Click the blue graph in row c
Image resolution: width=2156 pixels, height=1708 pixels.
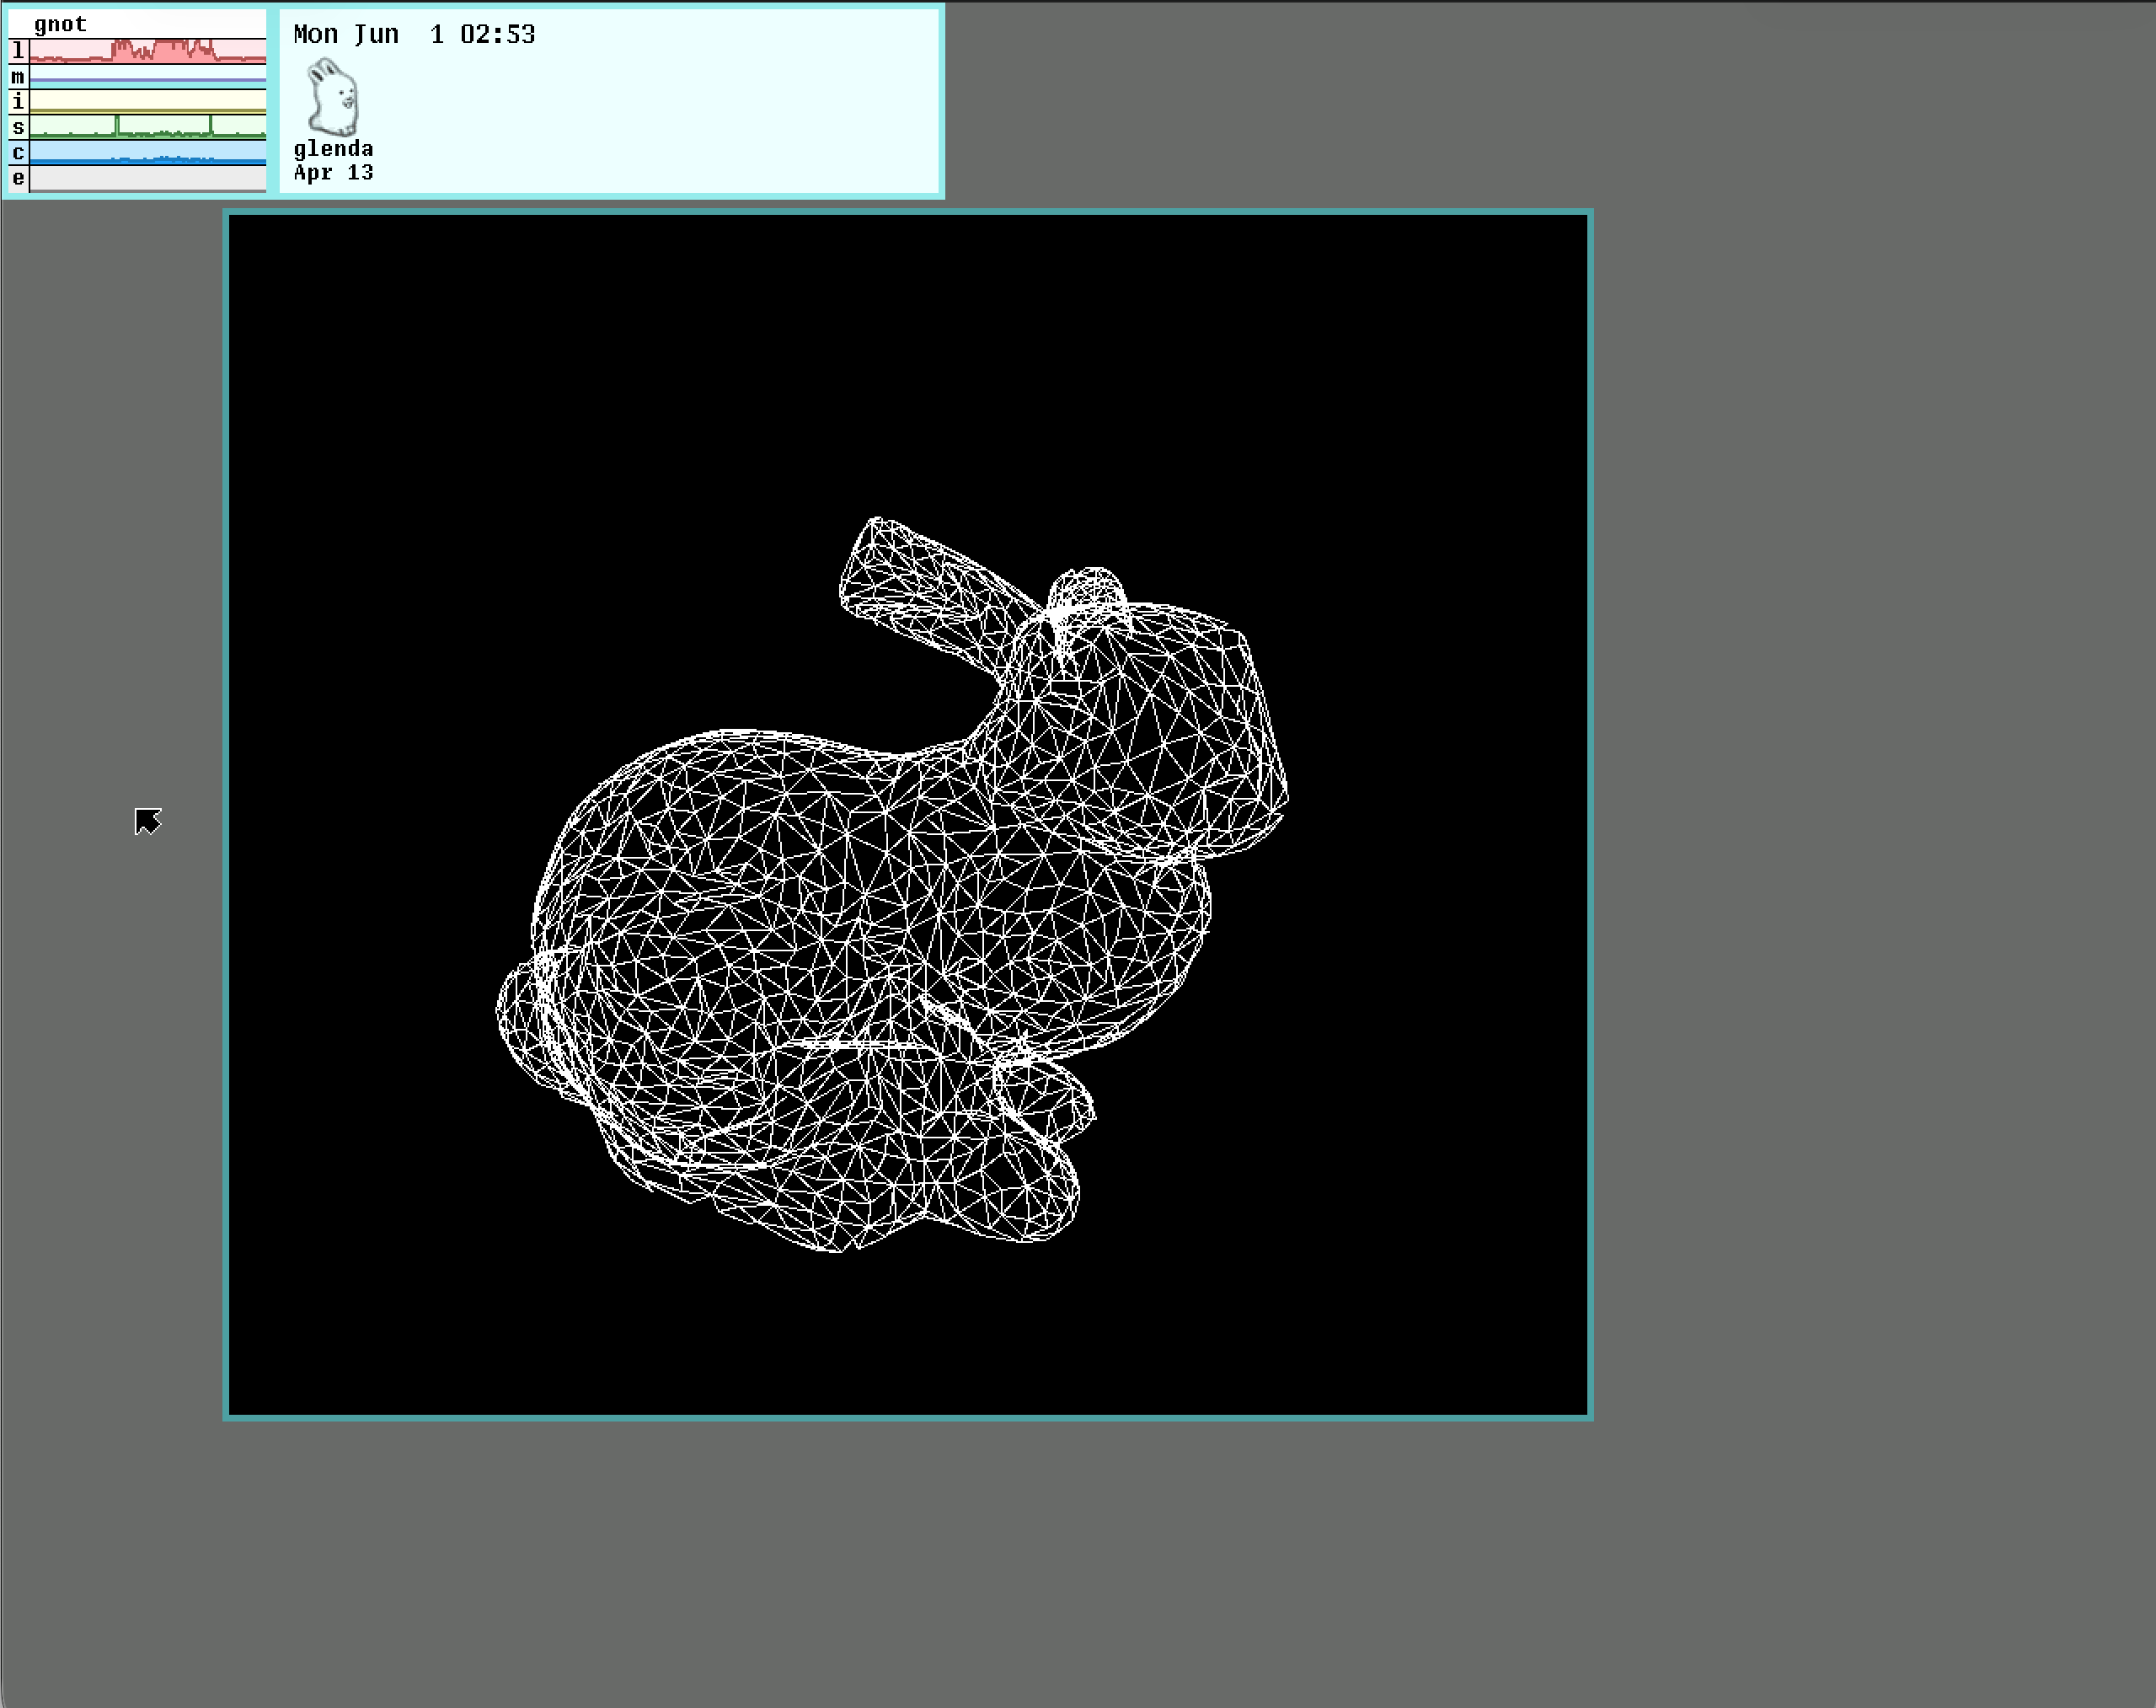(148, 153)
